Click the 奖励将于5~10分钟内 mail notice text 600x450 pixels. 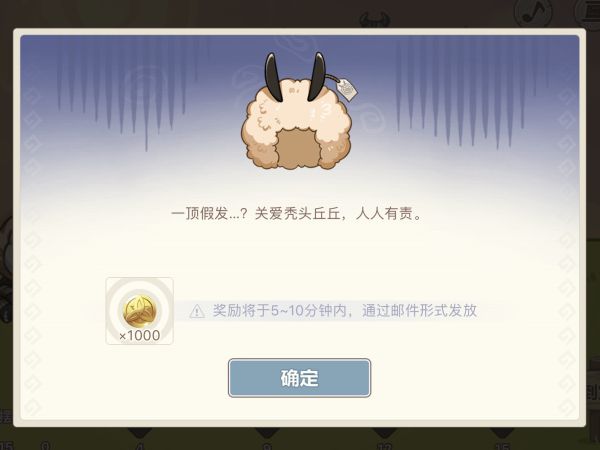click(344, 310)
